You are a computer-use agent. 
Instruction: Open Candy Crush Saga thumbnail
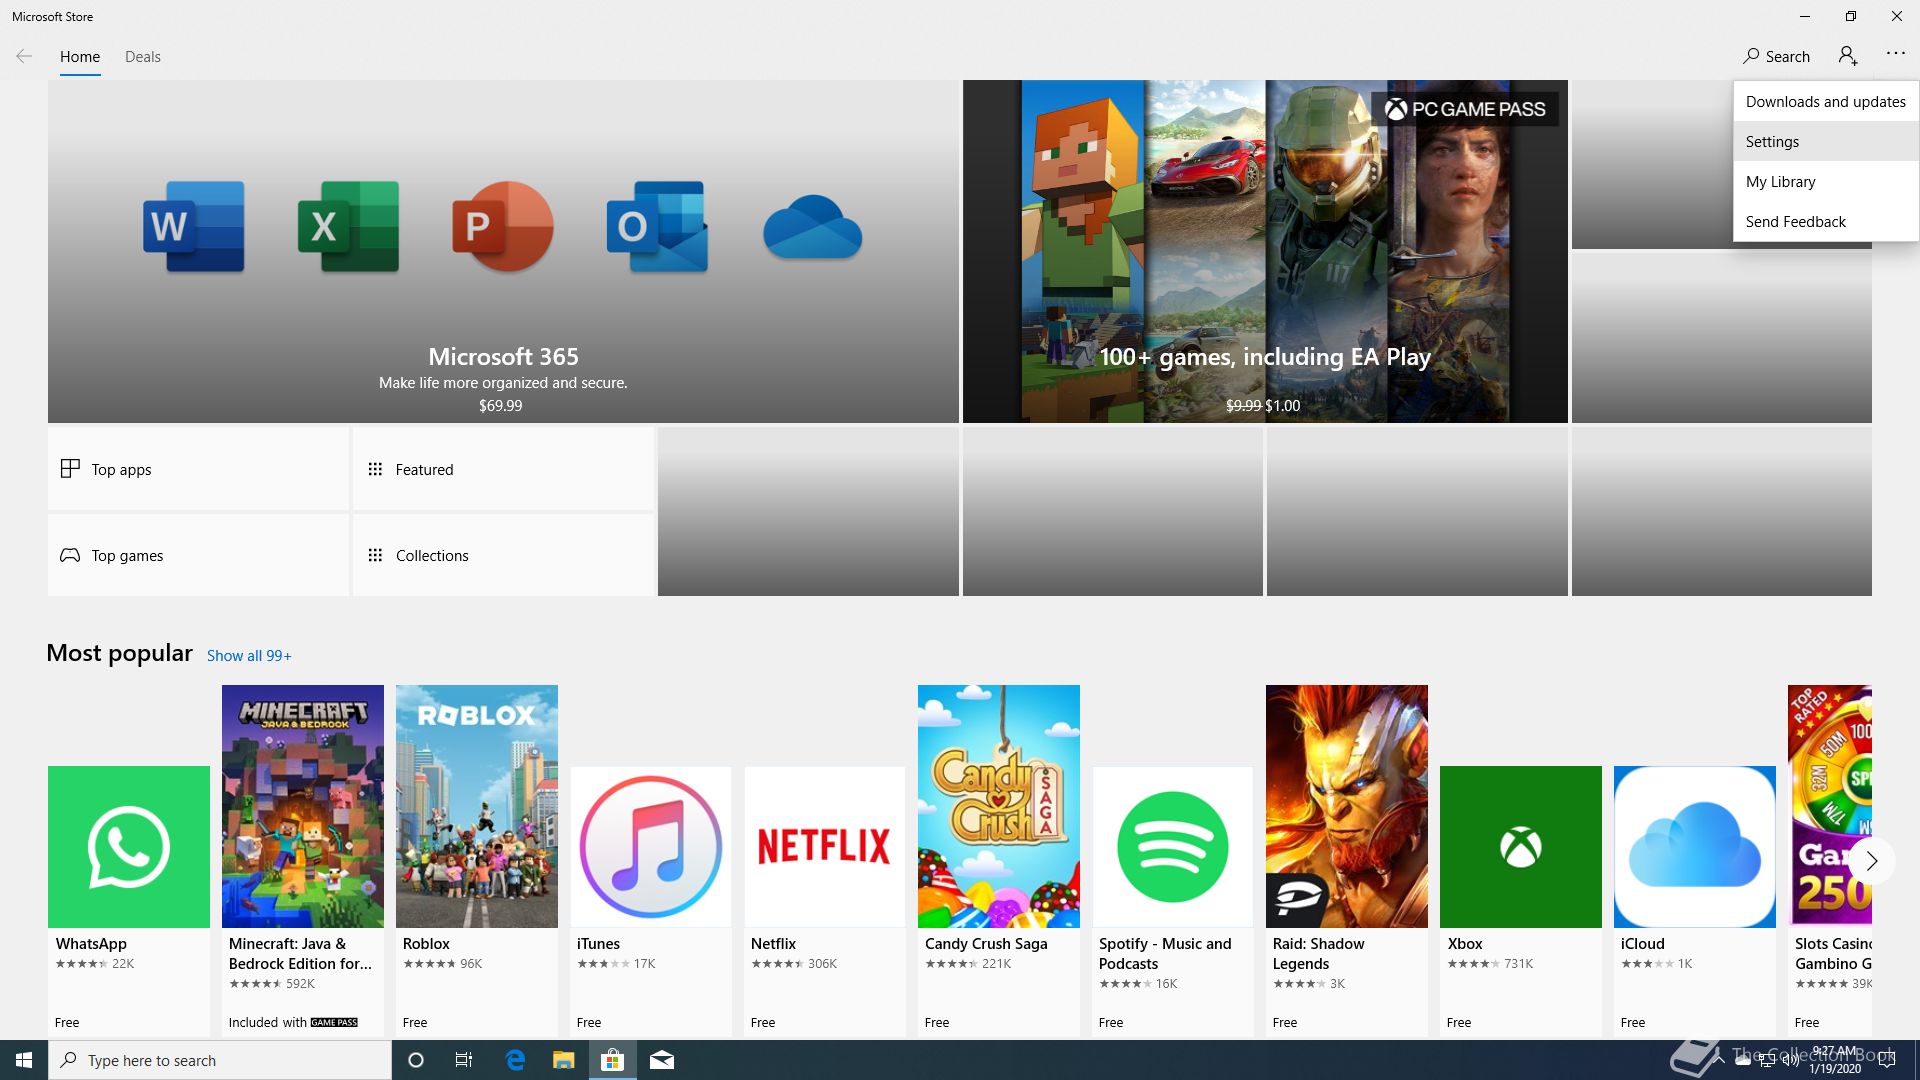(x=999, y=806)
